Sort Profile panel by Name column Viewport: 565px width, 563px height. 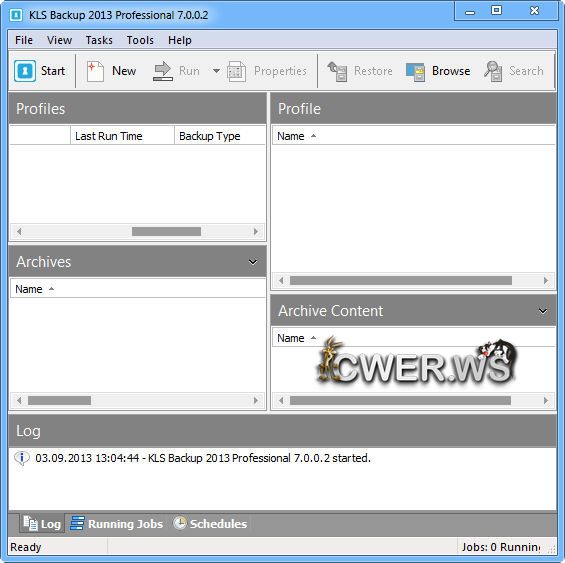414,136
